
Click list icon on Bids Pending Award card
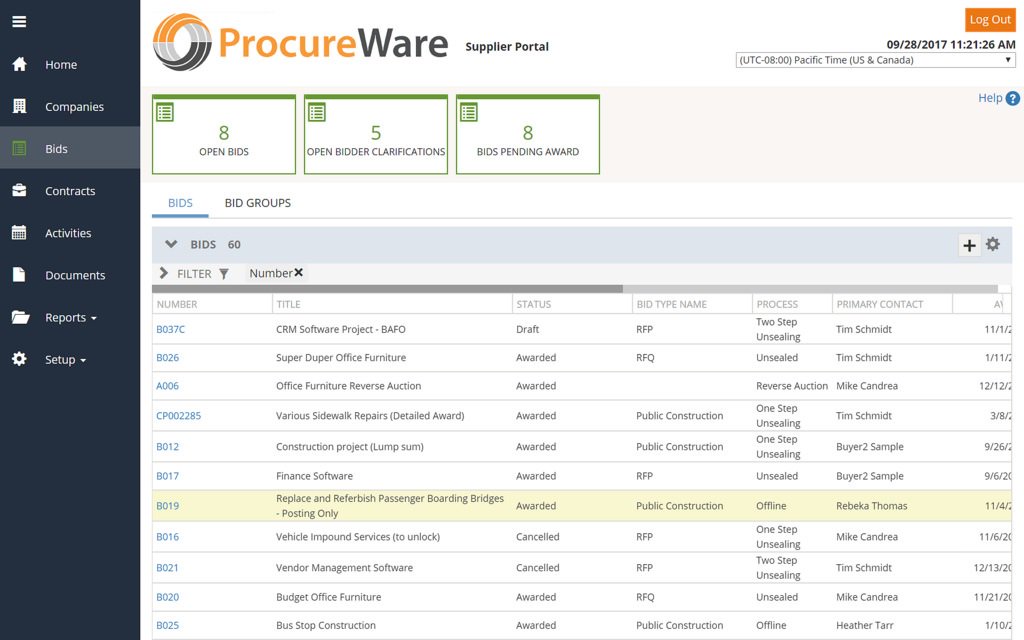pos(469,112)
